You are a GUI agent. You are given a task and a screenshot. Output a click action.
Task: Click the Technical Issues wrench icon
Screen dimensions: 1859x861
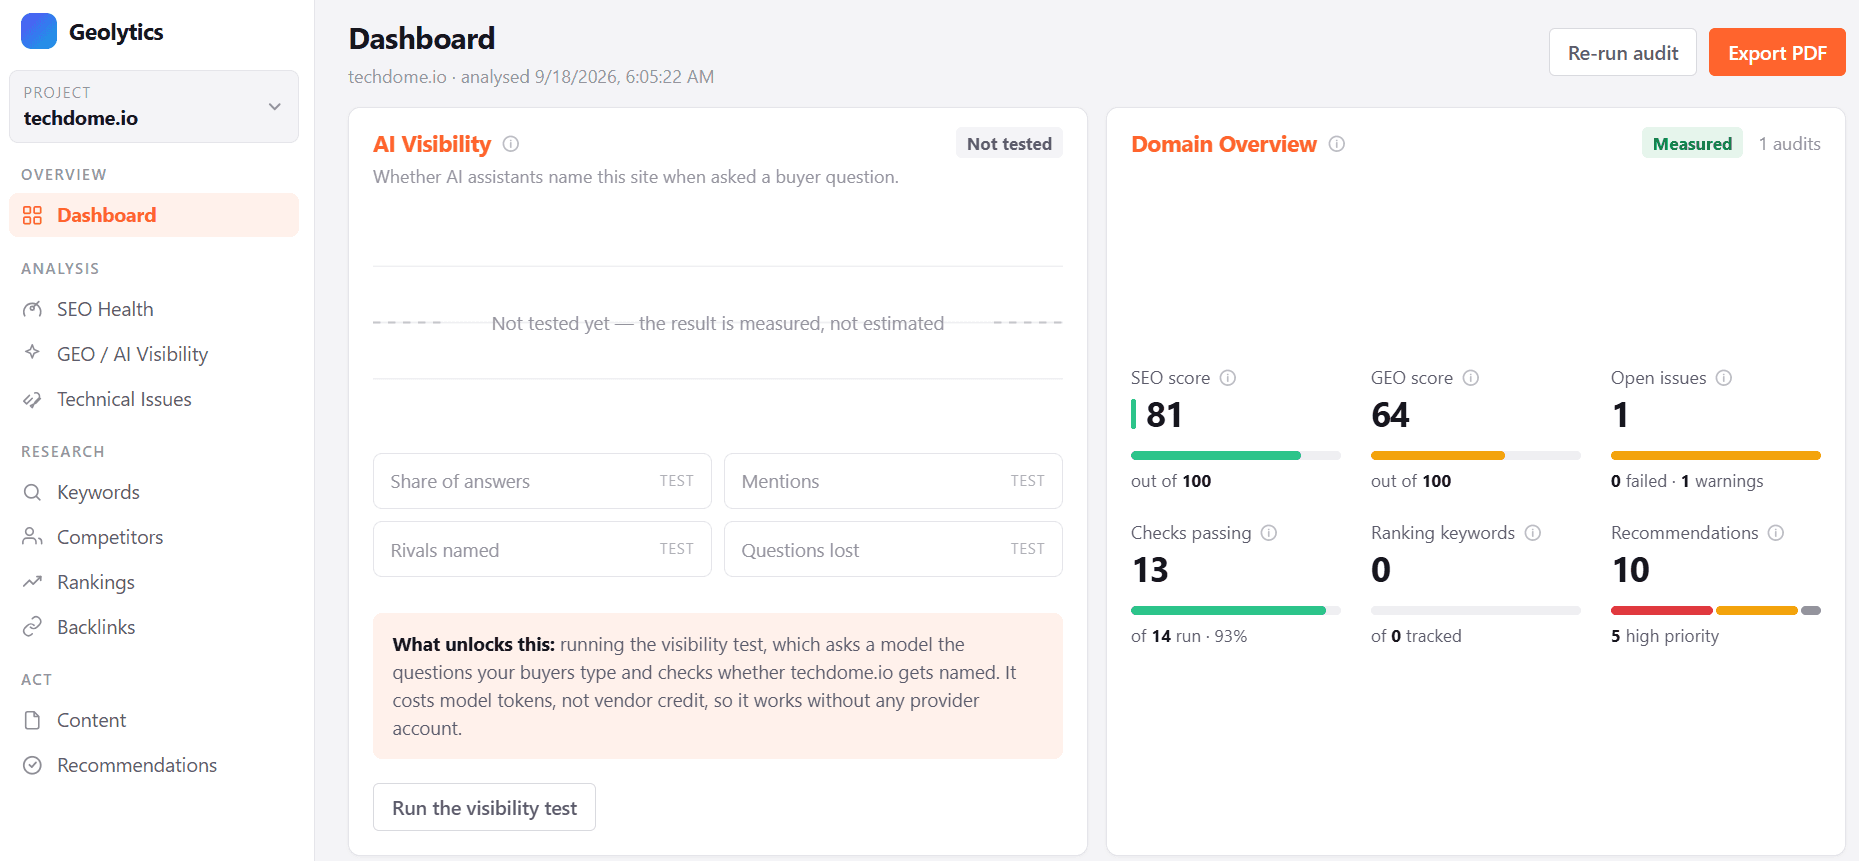32,399
